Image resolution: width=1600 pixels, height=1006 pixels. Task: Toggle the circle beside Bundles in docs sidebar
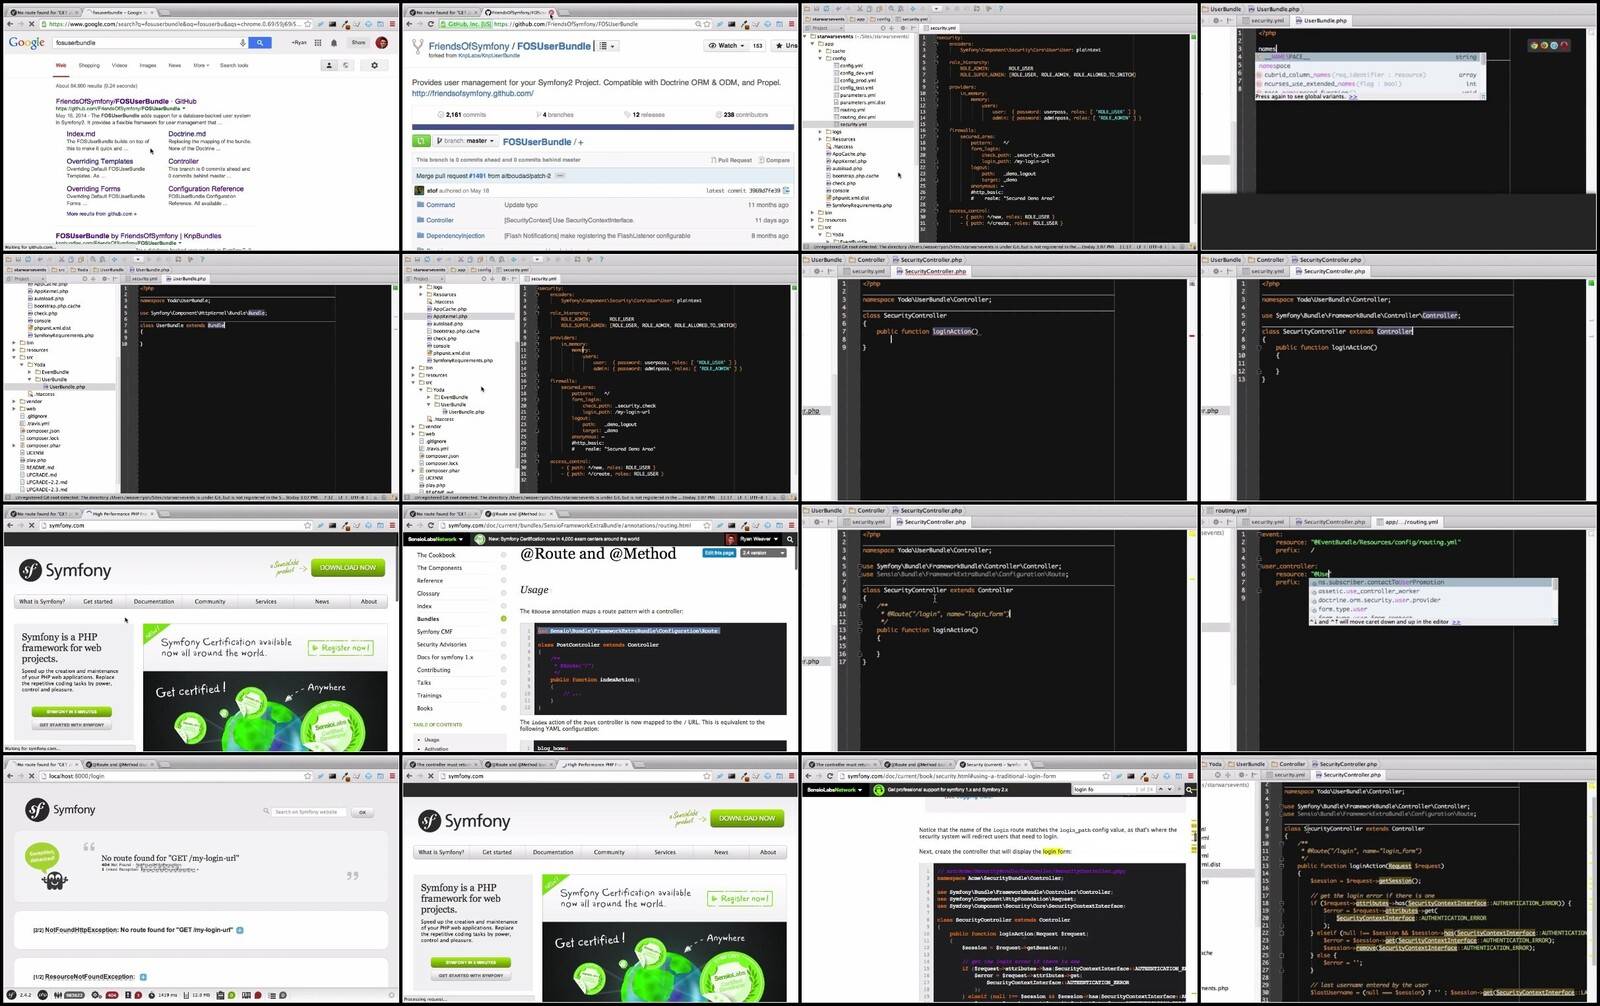[503, 619]
